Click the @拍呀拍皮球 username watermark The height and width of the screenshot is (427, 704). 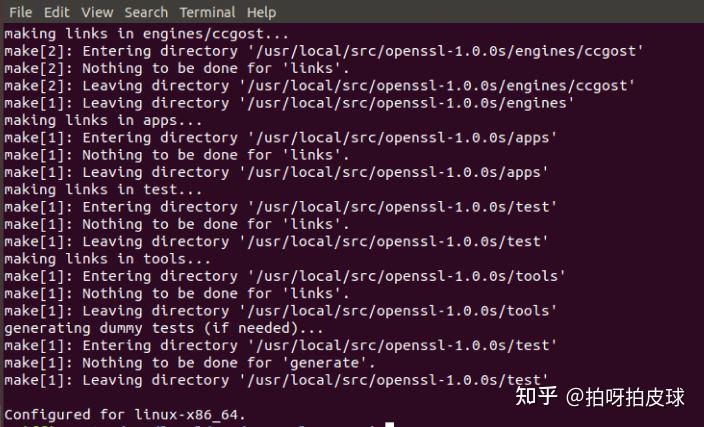(x=627, y=397)
